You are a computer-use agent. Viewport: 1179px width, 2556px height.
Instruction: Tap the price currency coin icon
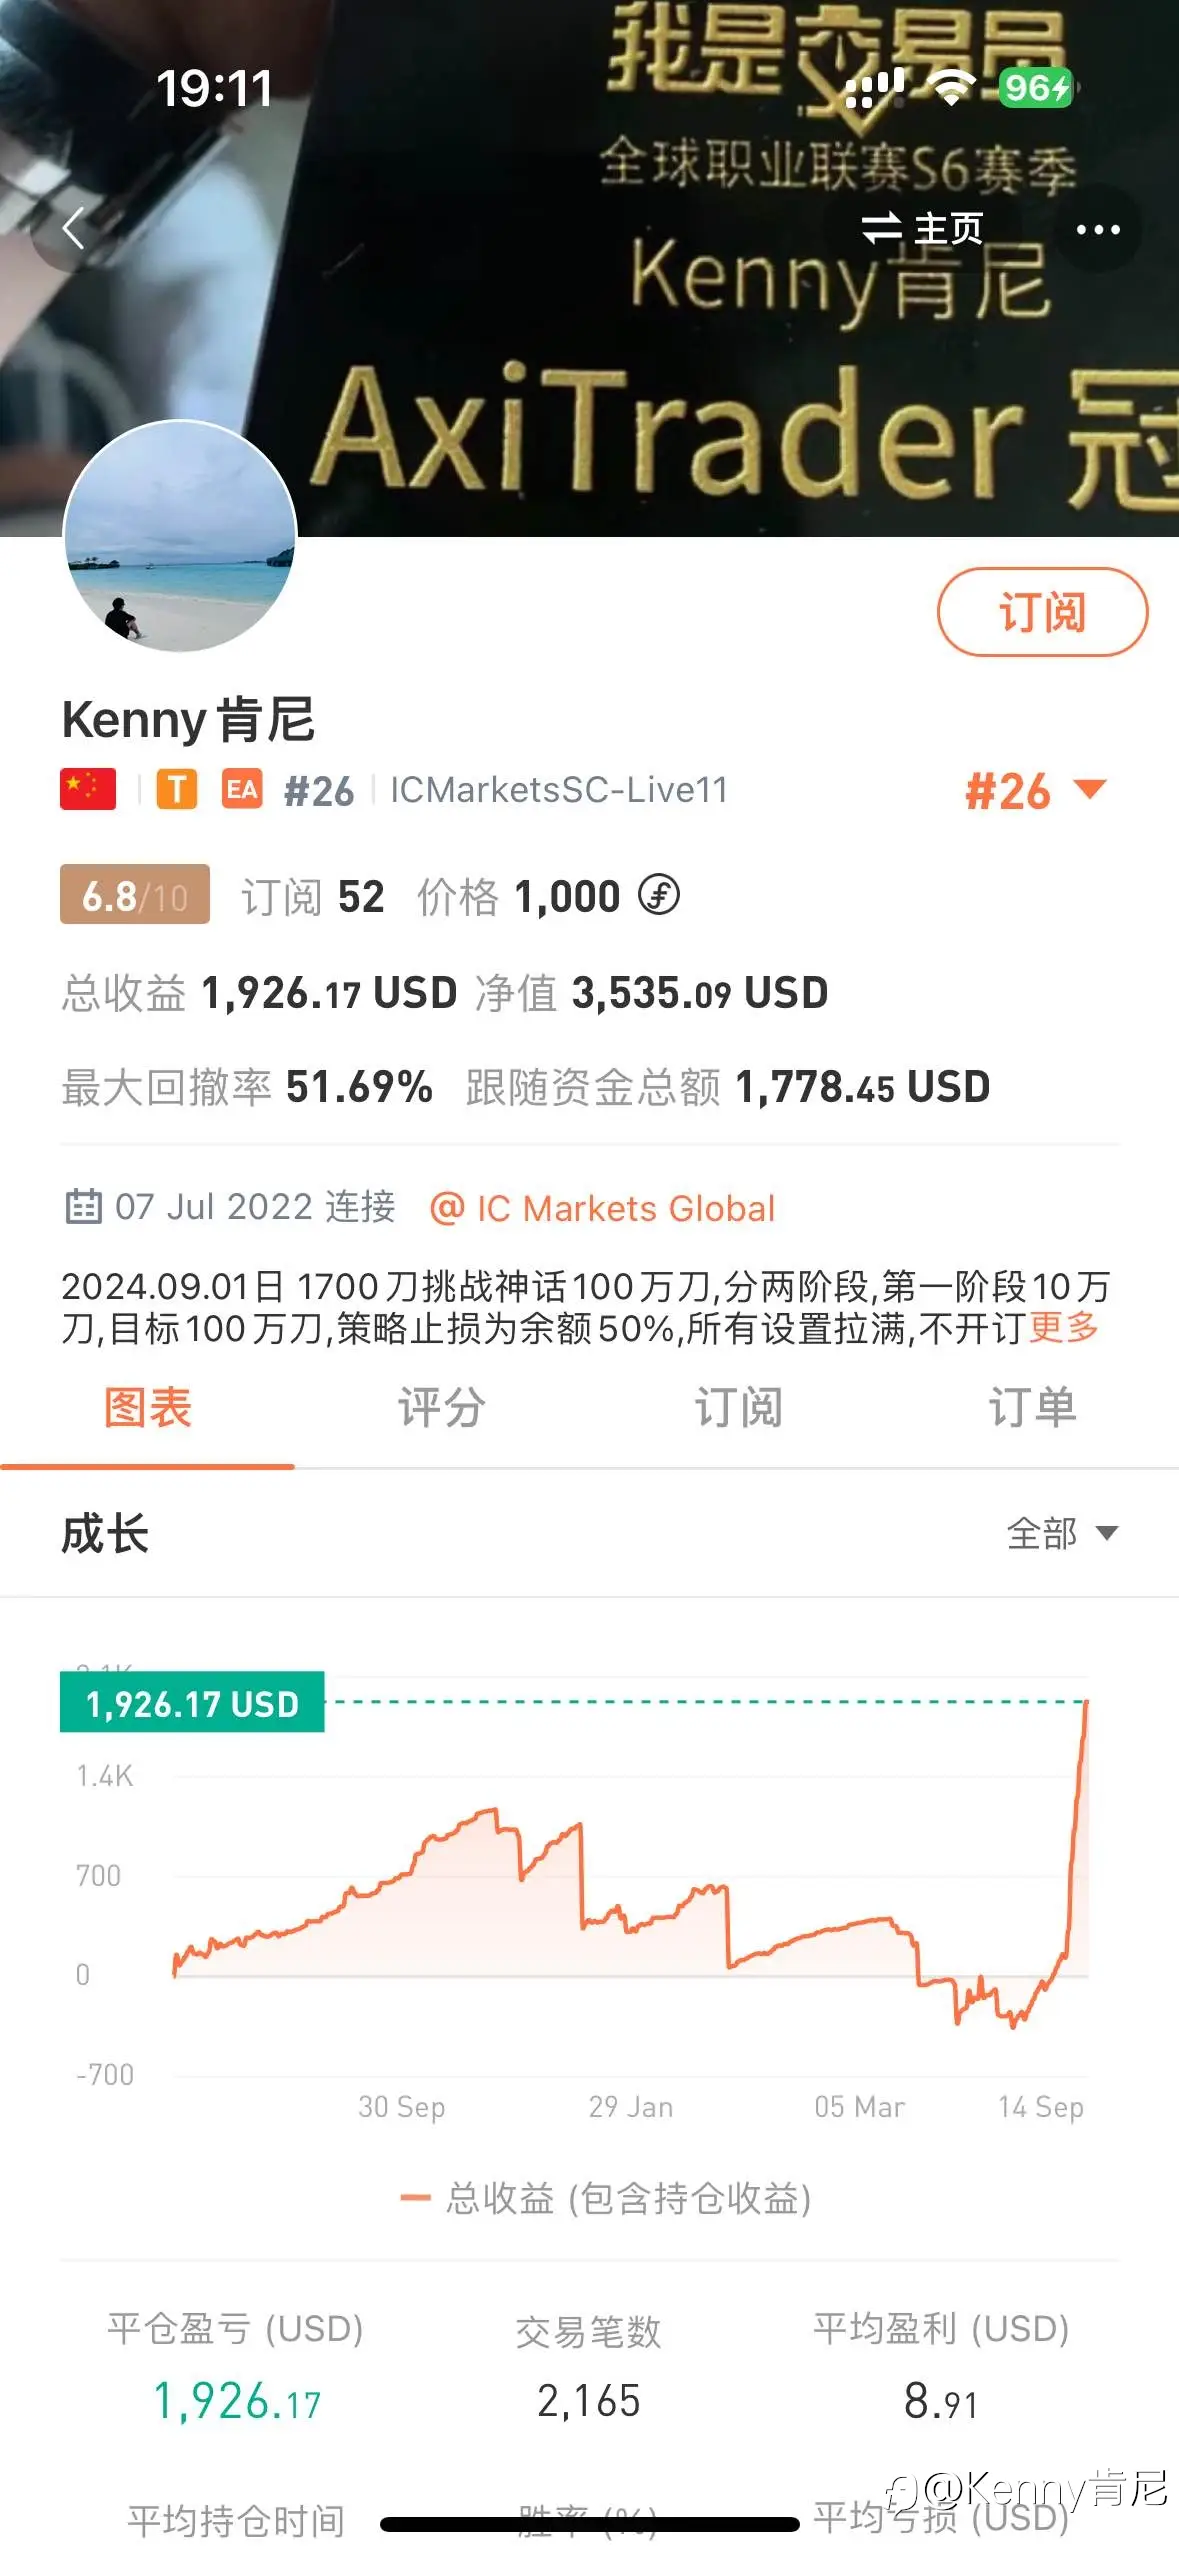coord(659,895)
